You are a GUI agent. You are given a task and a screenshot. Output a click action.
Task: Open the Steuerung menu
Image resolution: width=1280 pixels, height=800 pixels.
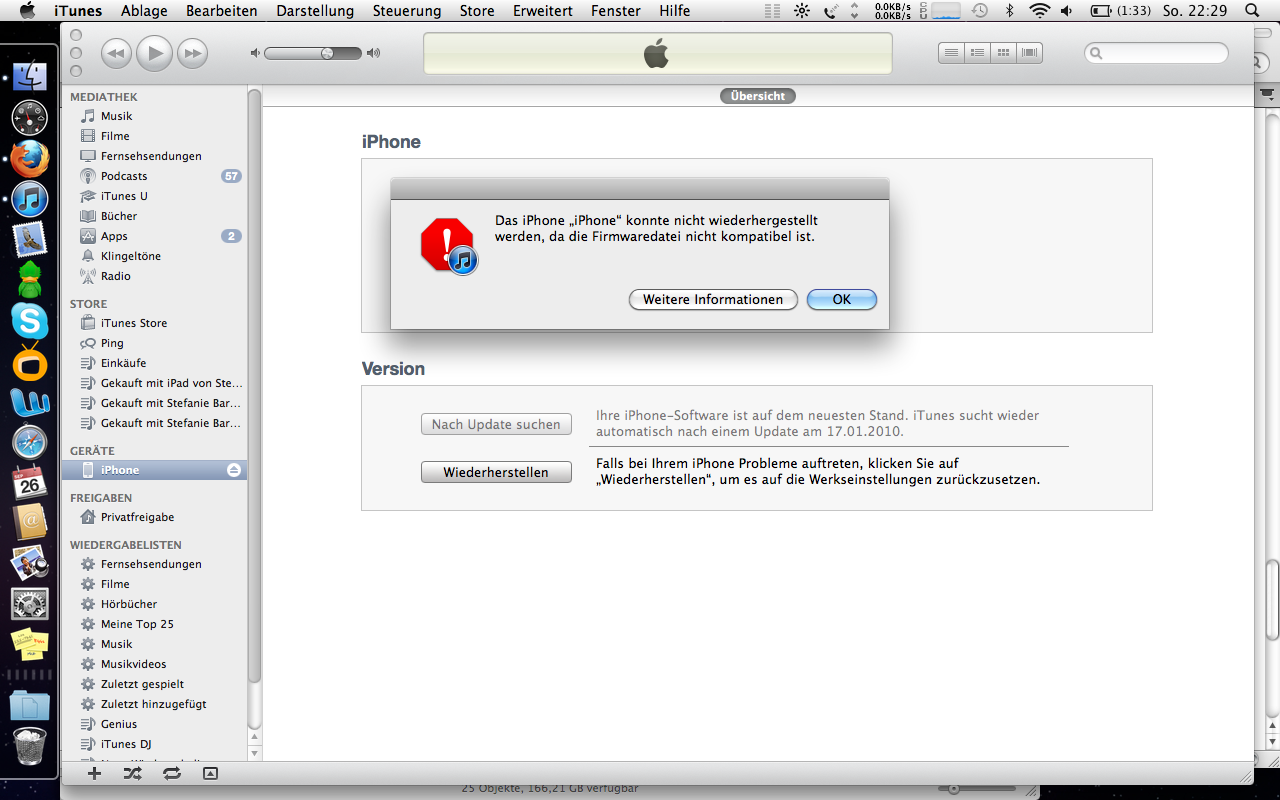(407, 11)
